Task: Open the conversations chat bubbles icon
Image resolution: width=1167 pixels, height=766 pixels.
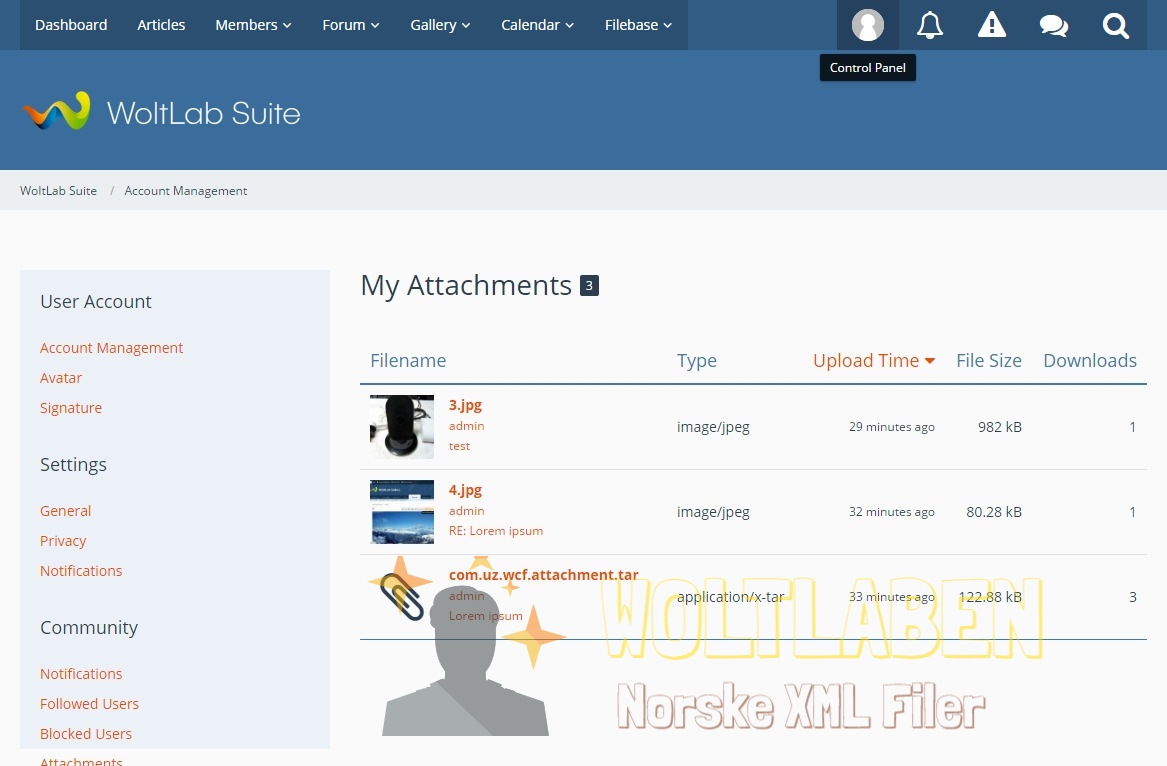Action: pyautogui.click(x=1054, y=25)
